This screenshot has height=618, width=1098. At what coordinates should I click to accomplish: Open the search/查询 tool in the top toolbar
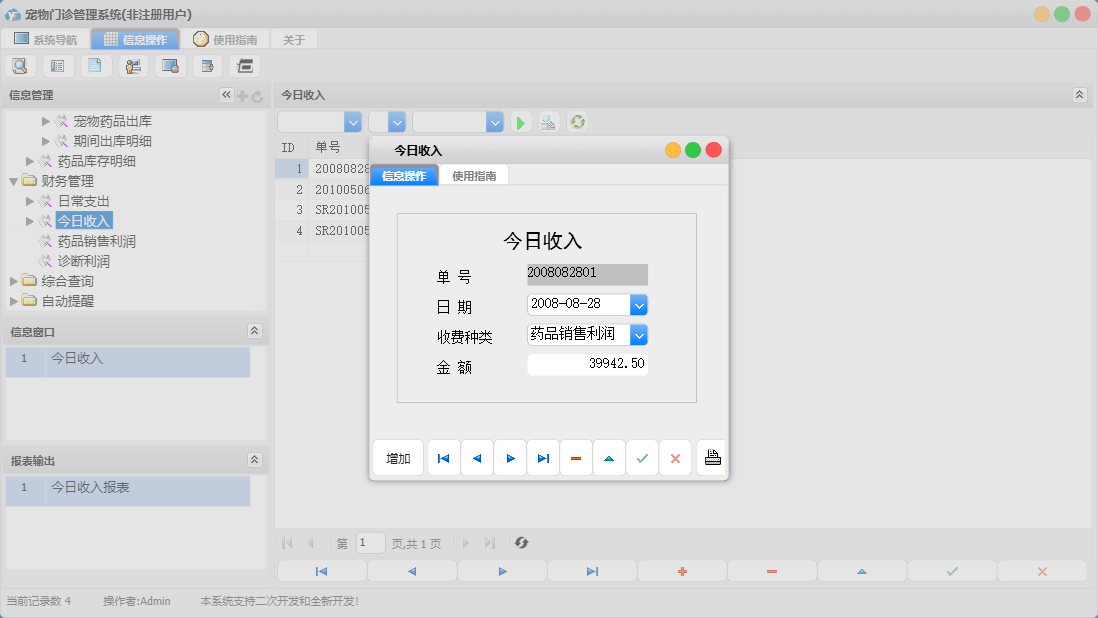tap(20, 65)
